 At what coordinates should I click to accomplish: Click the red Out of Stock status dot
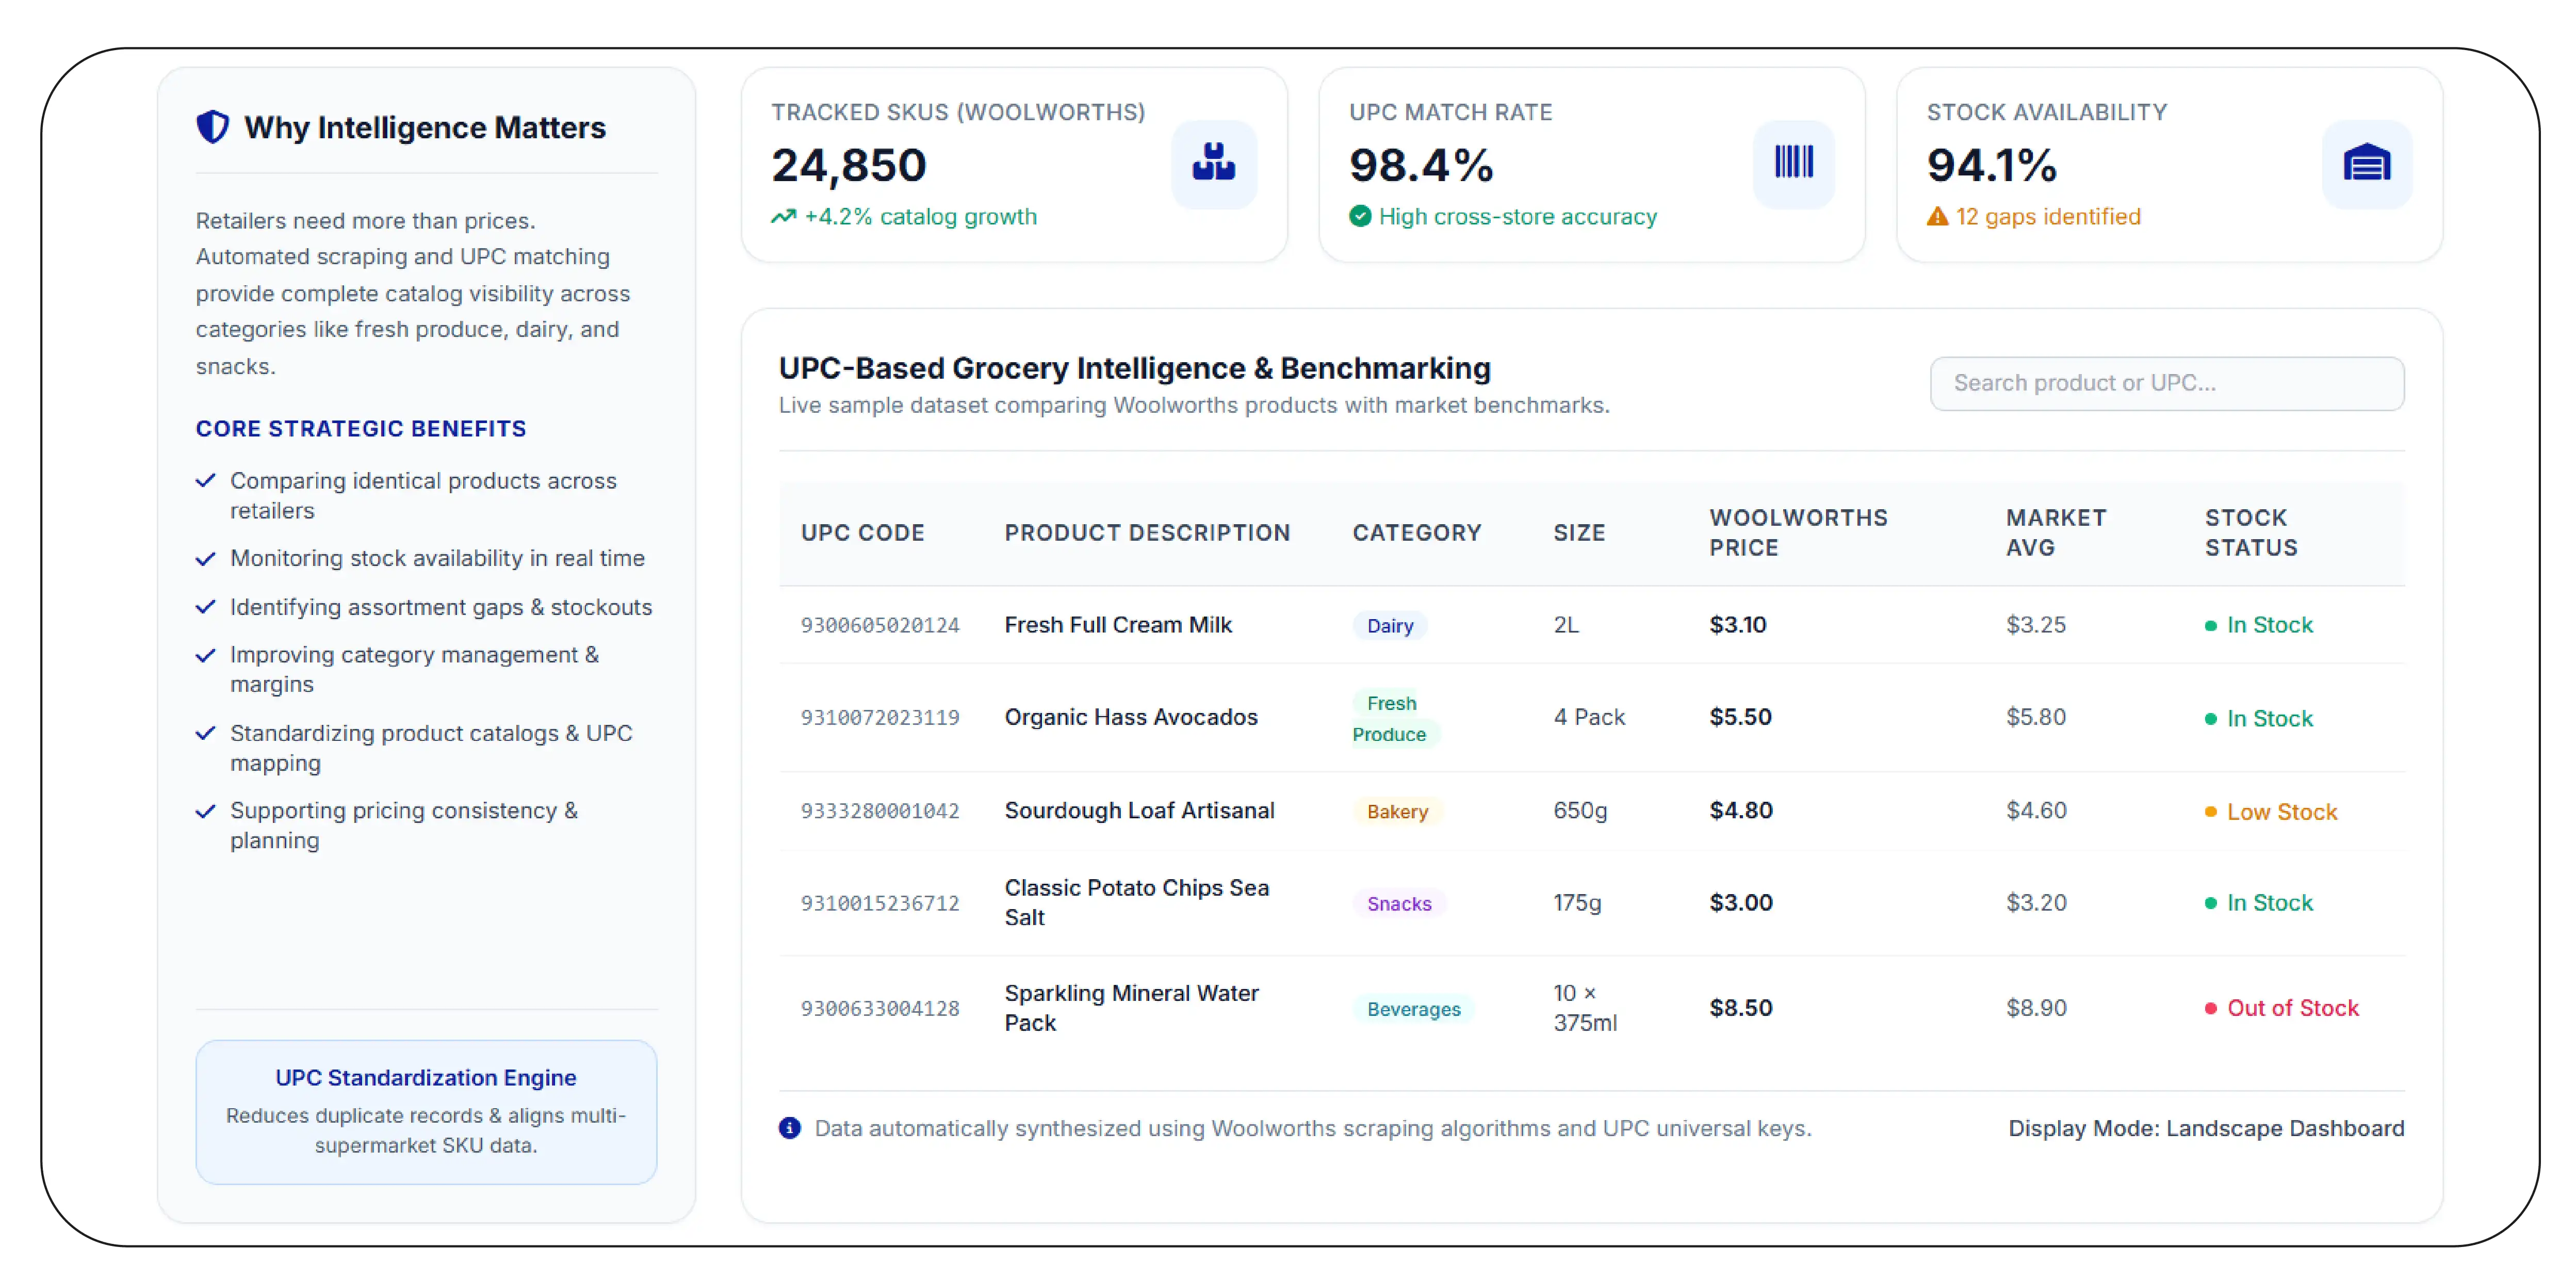point(2211,1008)
